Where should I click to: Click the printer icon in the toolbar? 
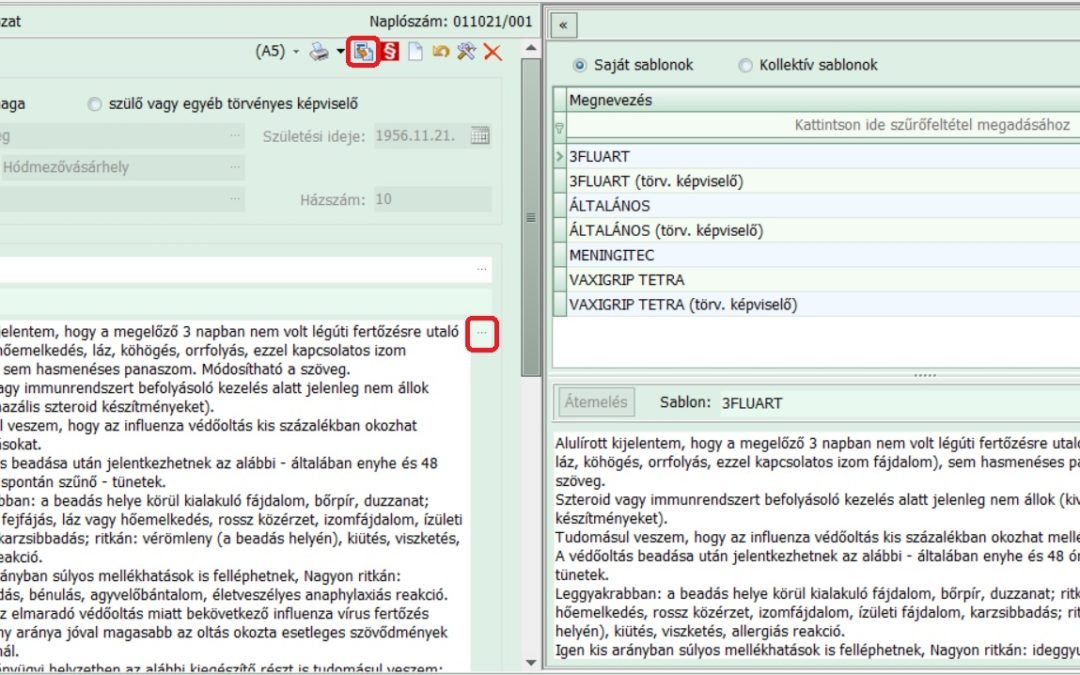coord(319,52)
